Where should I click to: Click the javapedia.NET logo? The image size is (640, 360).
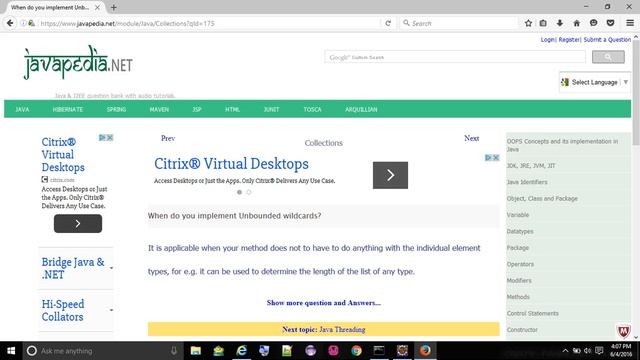click(78, 62)
